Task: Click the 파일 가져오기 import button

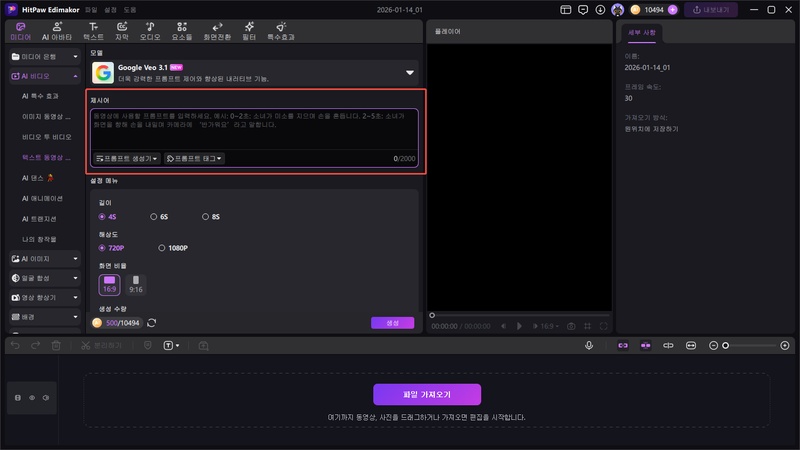Action: (427, 394)
